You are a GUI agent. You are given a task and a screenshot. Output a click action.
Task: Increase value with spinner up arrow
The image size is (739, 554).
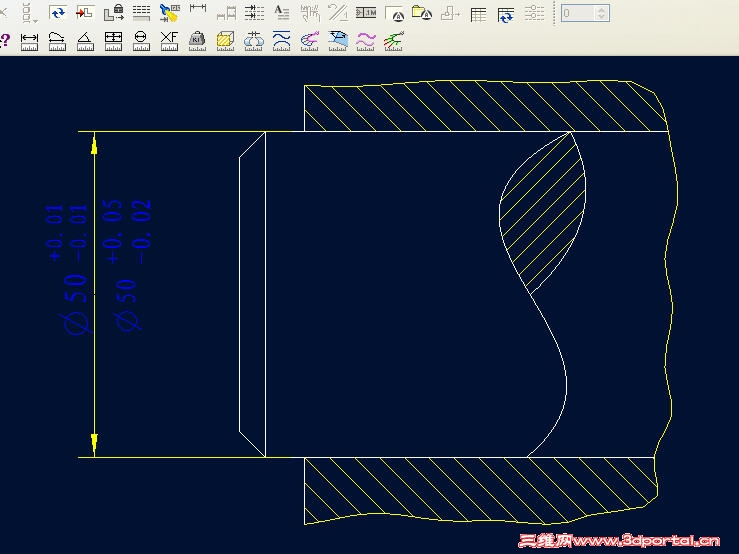tap(601, 9)
